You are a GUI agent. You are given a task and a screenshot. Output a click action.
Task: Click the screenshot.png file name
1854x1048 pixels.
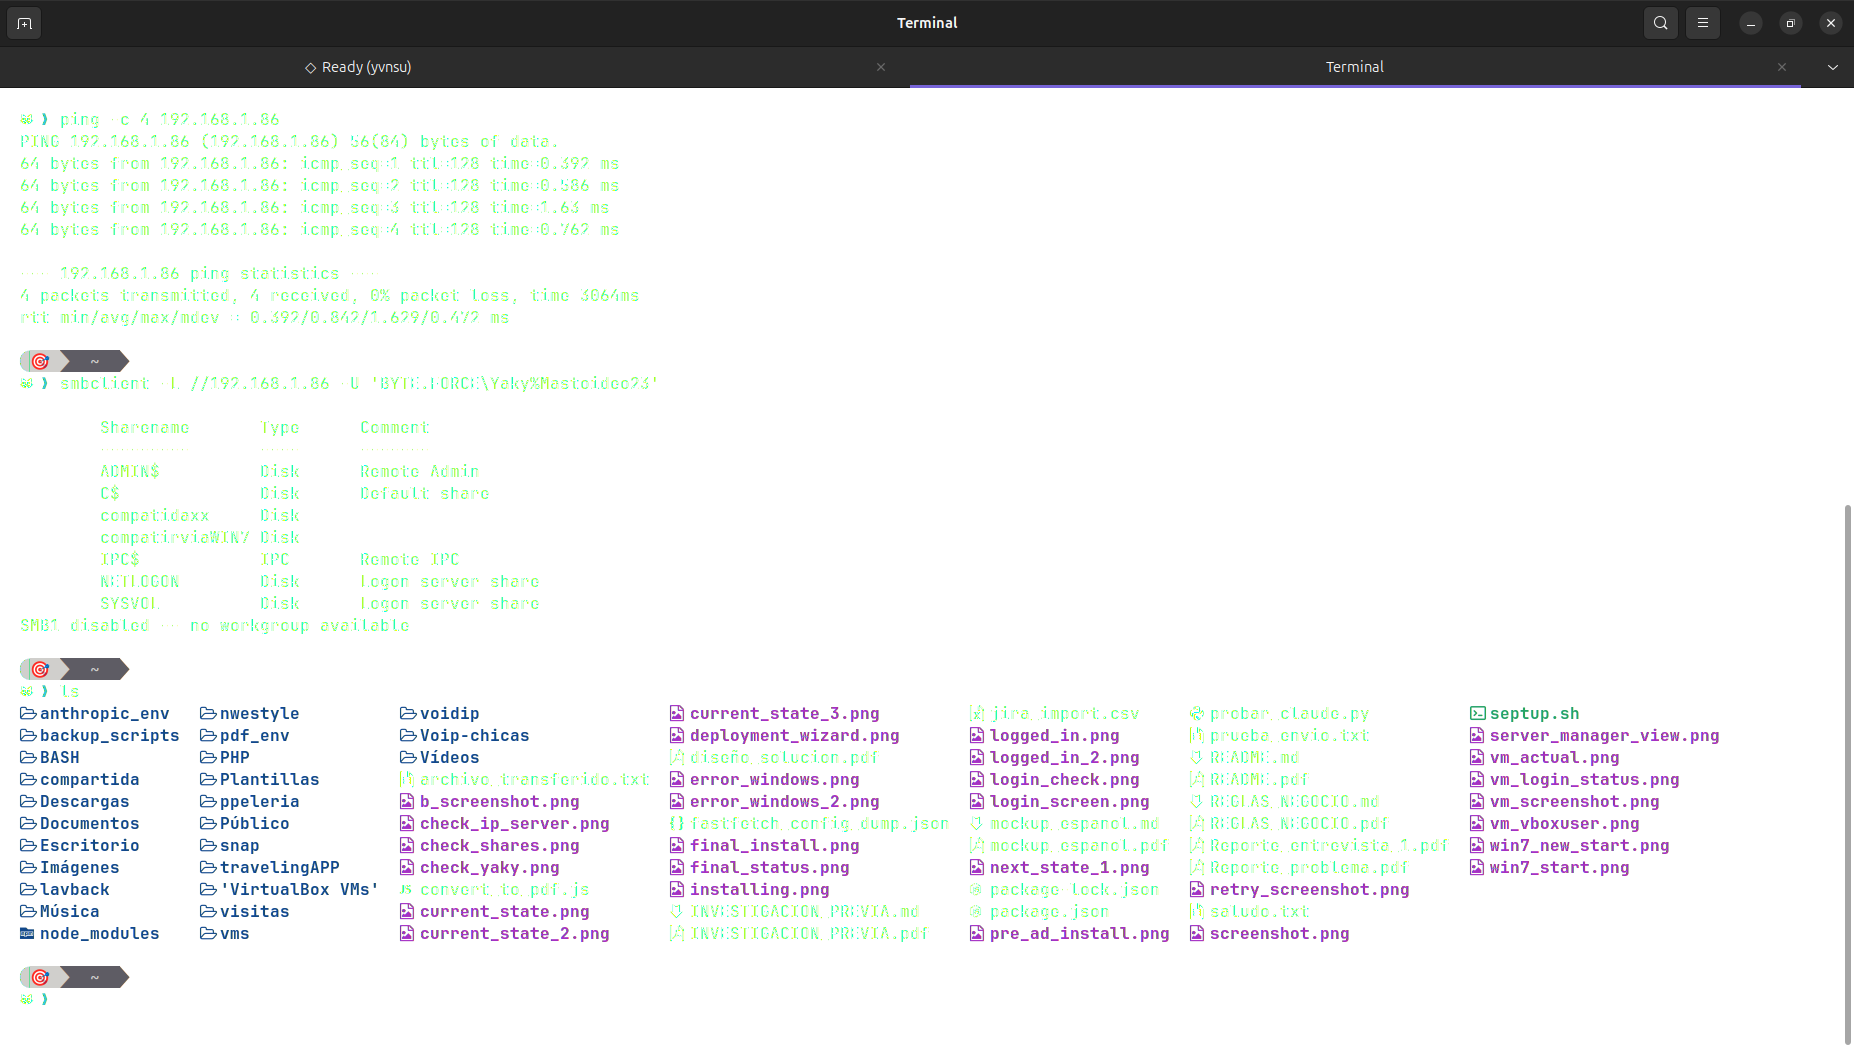[1280, 933]
